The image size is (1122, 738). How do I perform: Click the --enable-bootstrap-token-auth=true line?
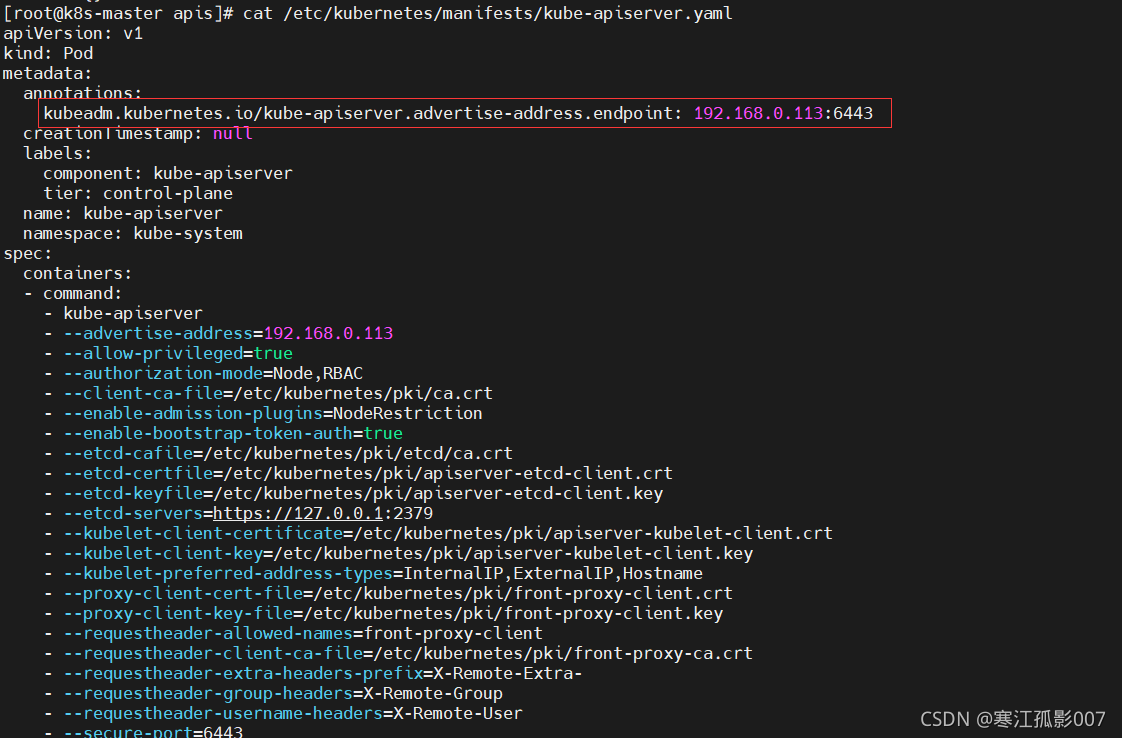pos(223,434)
